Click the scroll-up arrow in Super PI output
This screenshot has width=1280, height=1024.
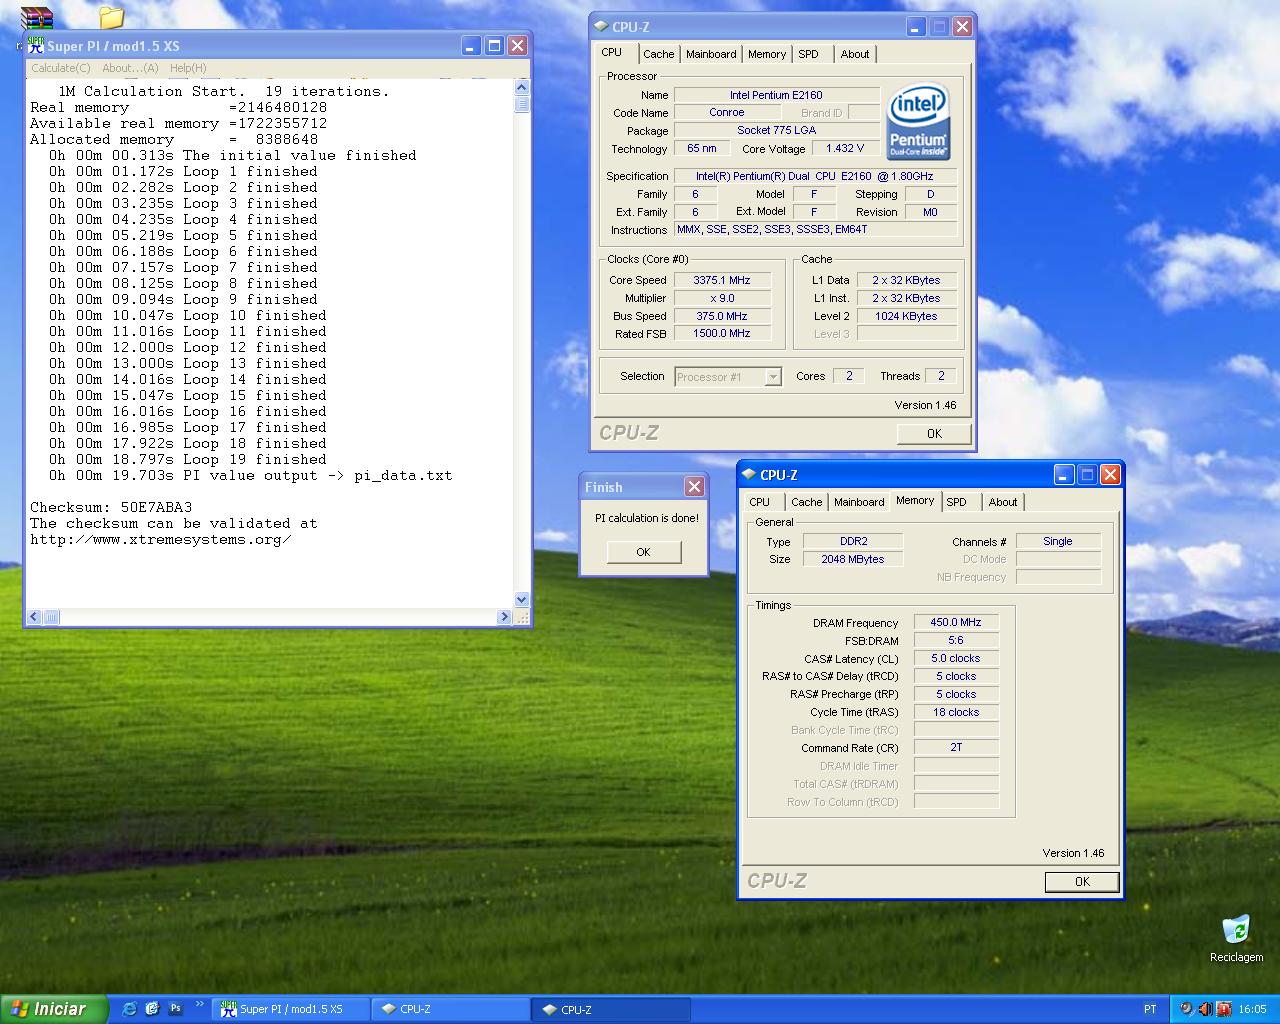(x=521, y=87)
